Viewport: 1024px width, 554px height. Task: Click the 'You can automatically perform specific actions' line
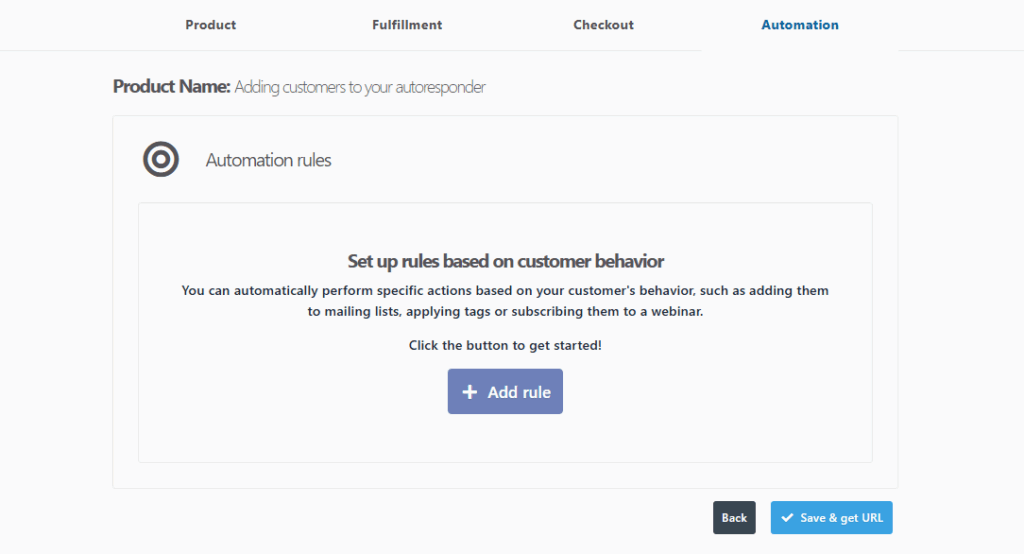pyautogui.click(x=505, y=291)
